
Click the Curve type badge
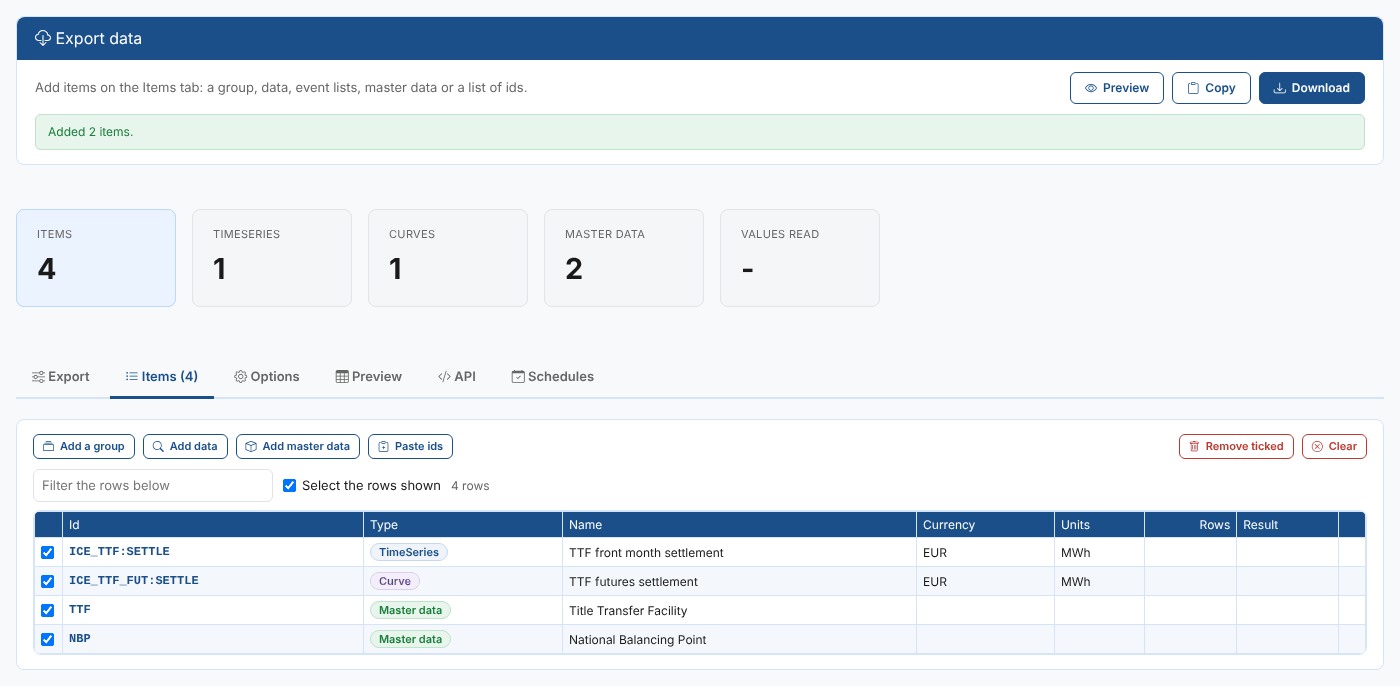click(x=395, y=581)
